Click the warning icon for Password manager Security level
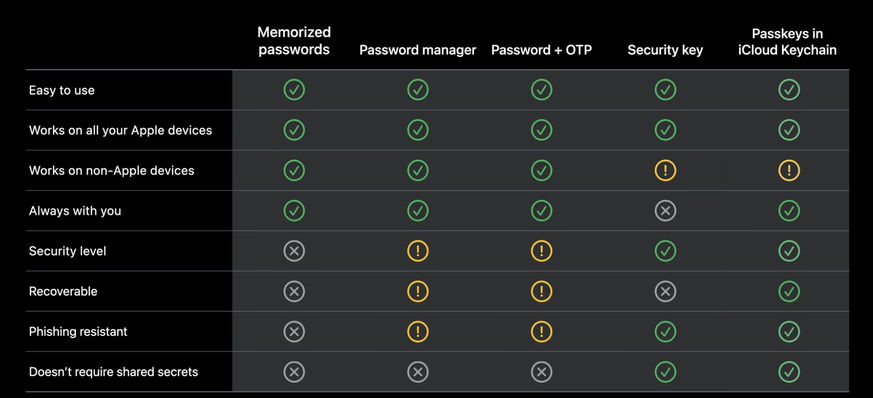The height and width of the screenshot is (398, 873). [x=418, y=251]
